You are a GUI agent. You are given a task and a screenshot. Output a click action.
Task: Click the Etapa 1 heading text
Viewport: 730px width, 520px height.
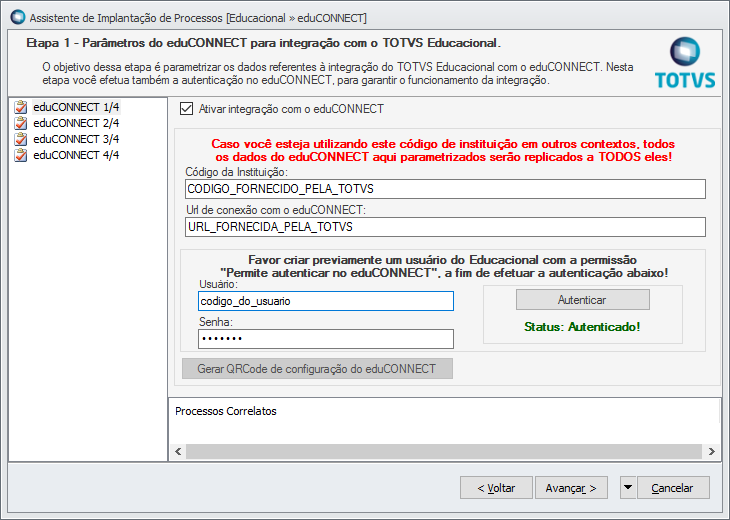point(263,43)
